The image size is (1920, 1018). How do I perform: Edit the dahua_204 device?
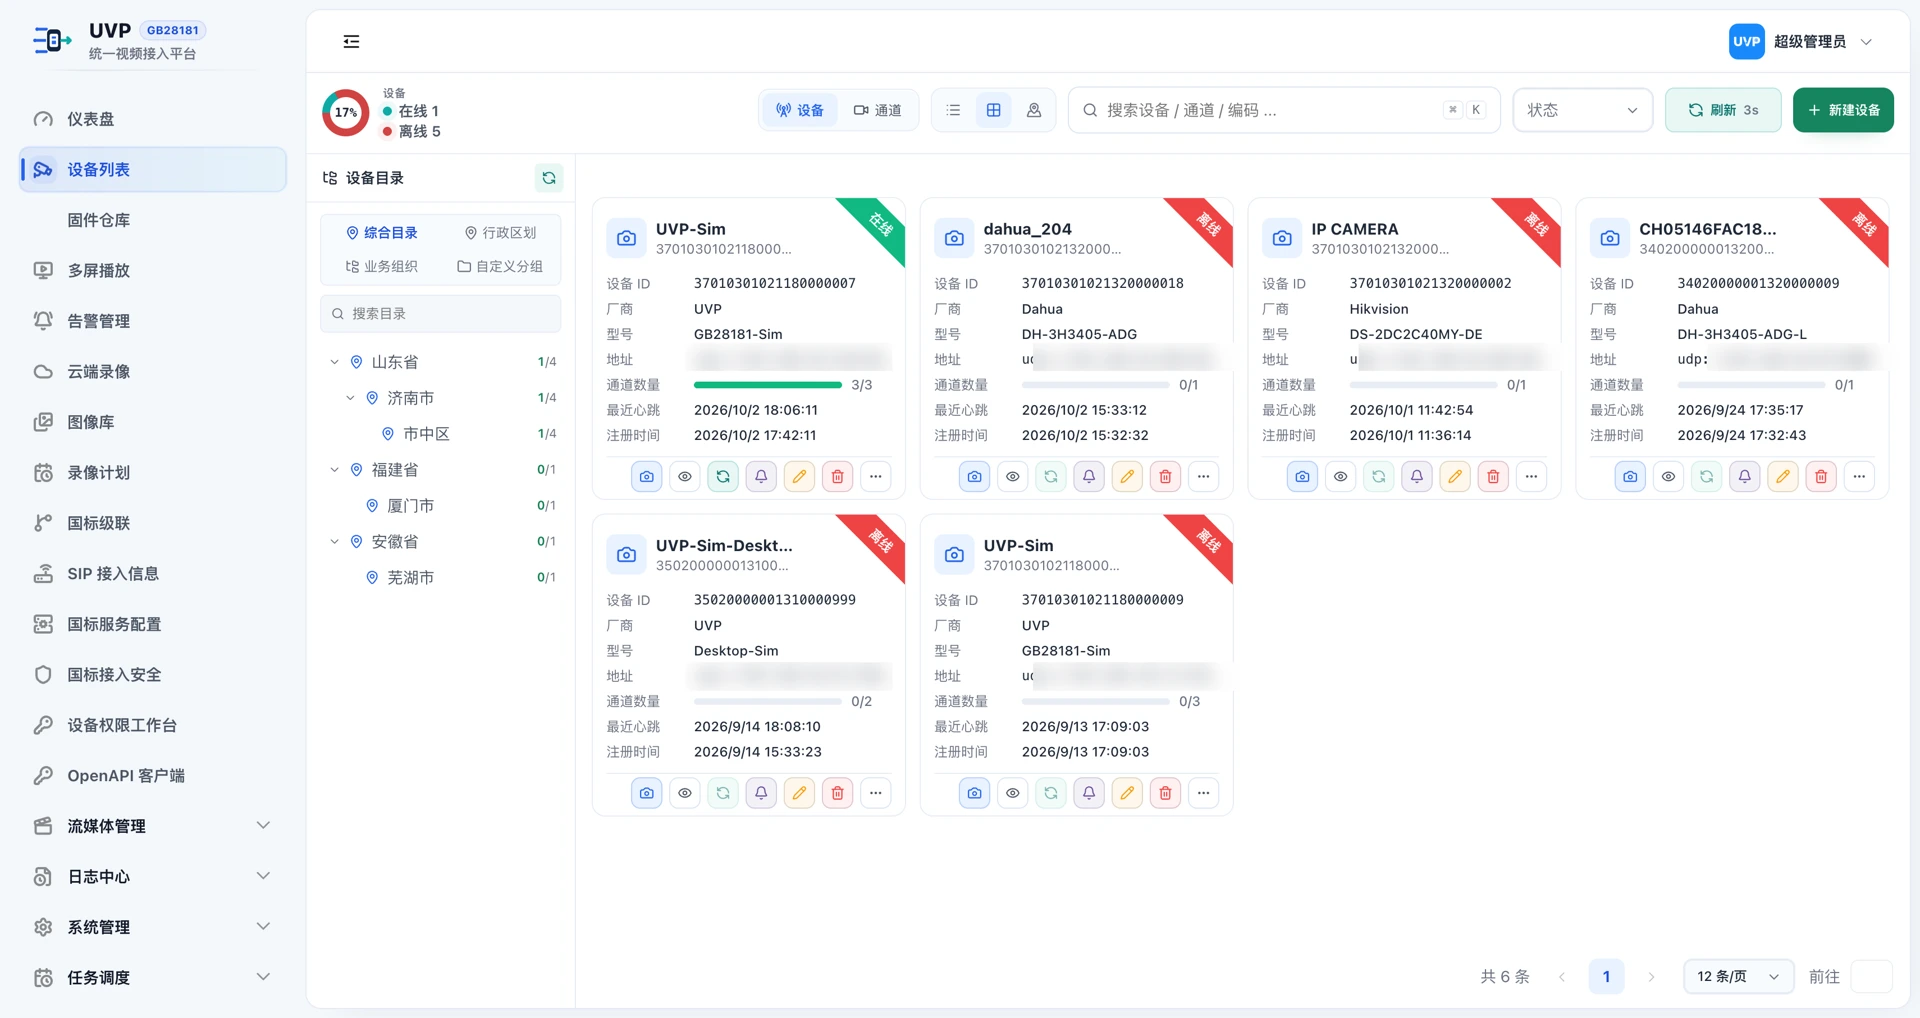coord(1127,477)
